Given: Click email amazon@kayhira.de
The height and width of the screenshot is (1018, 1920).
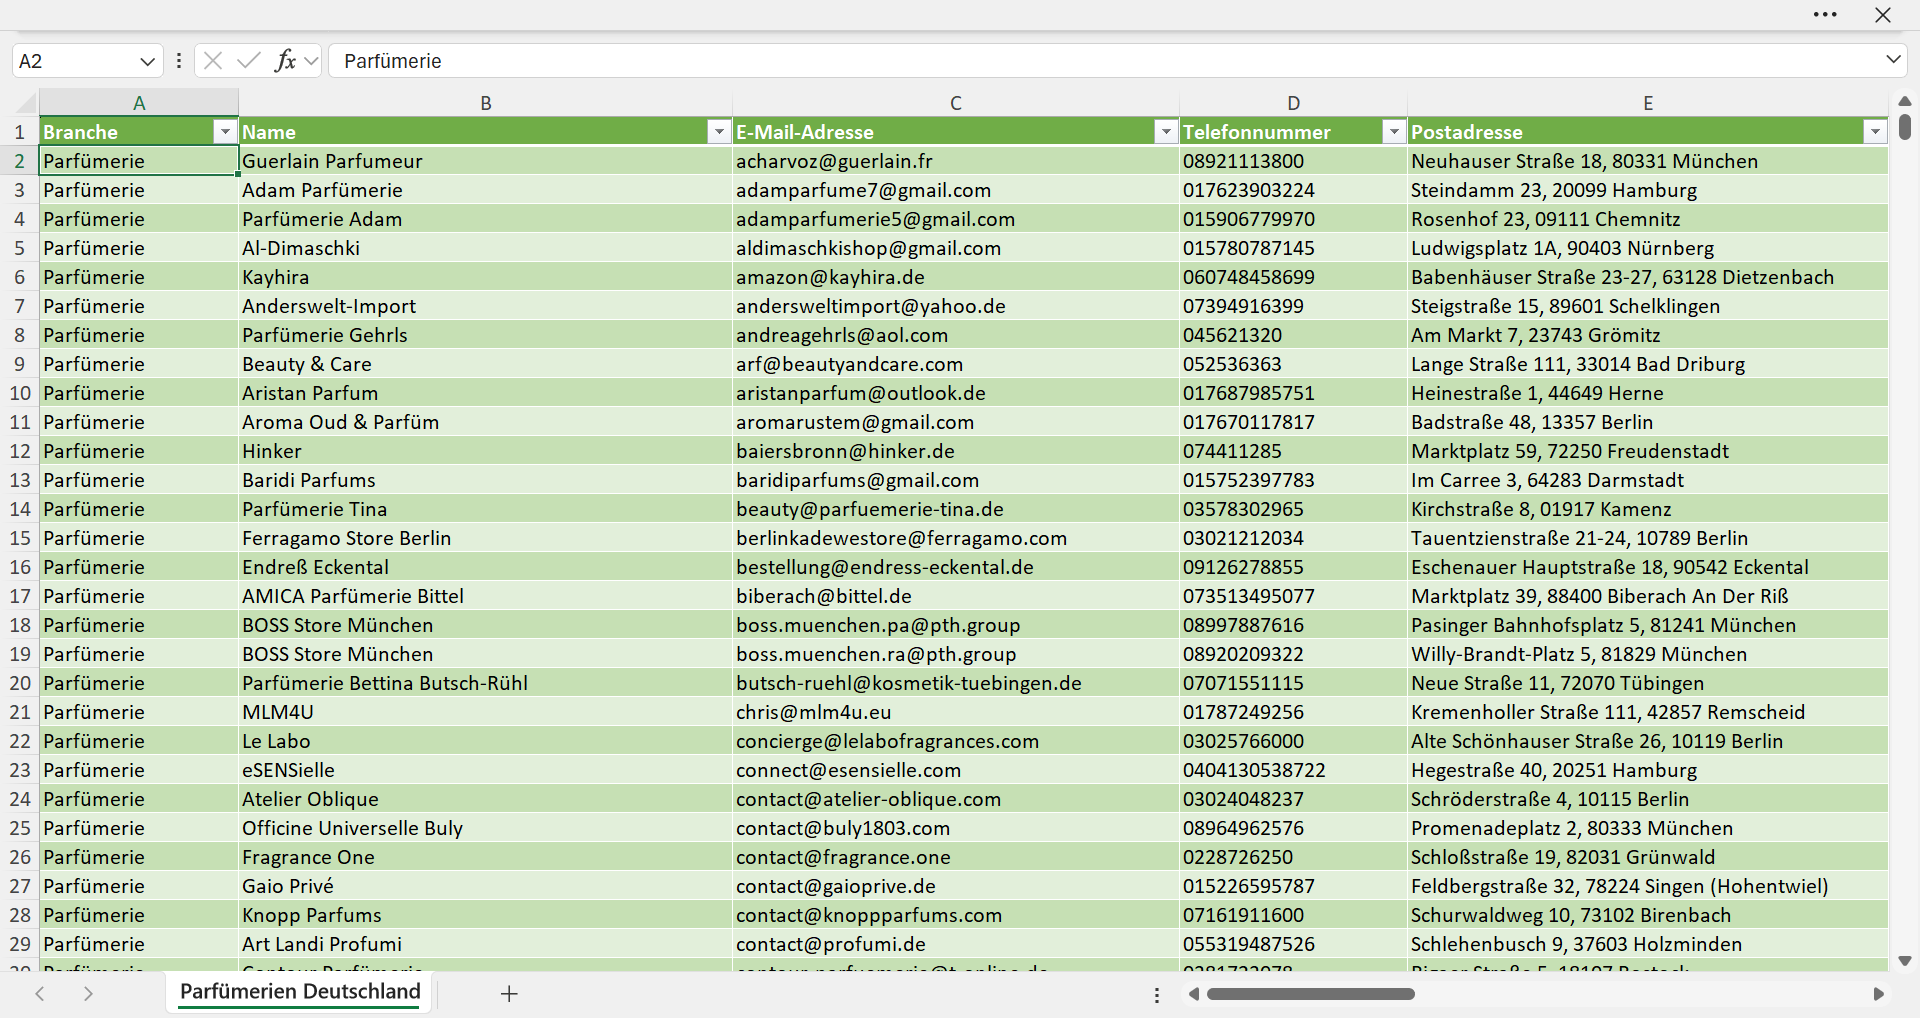Looking at the screenshot, I should pos(956,277).
